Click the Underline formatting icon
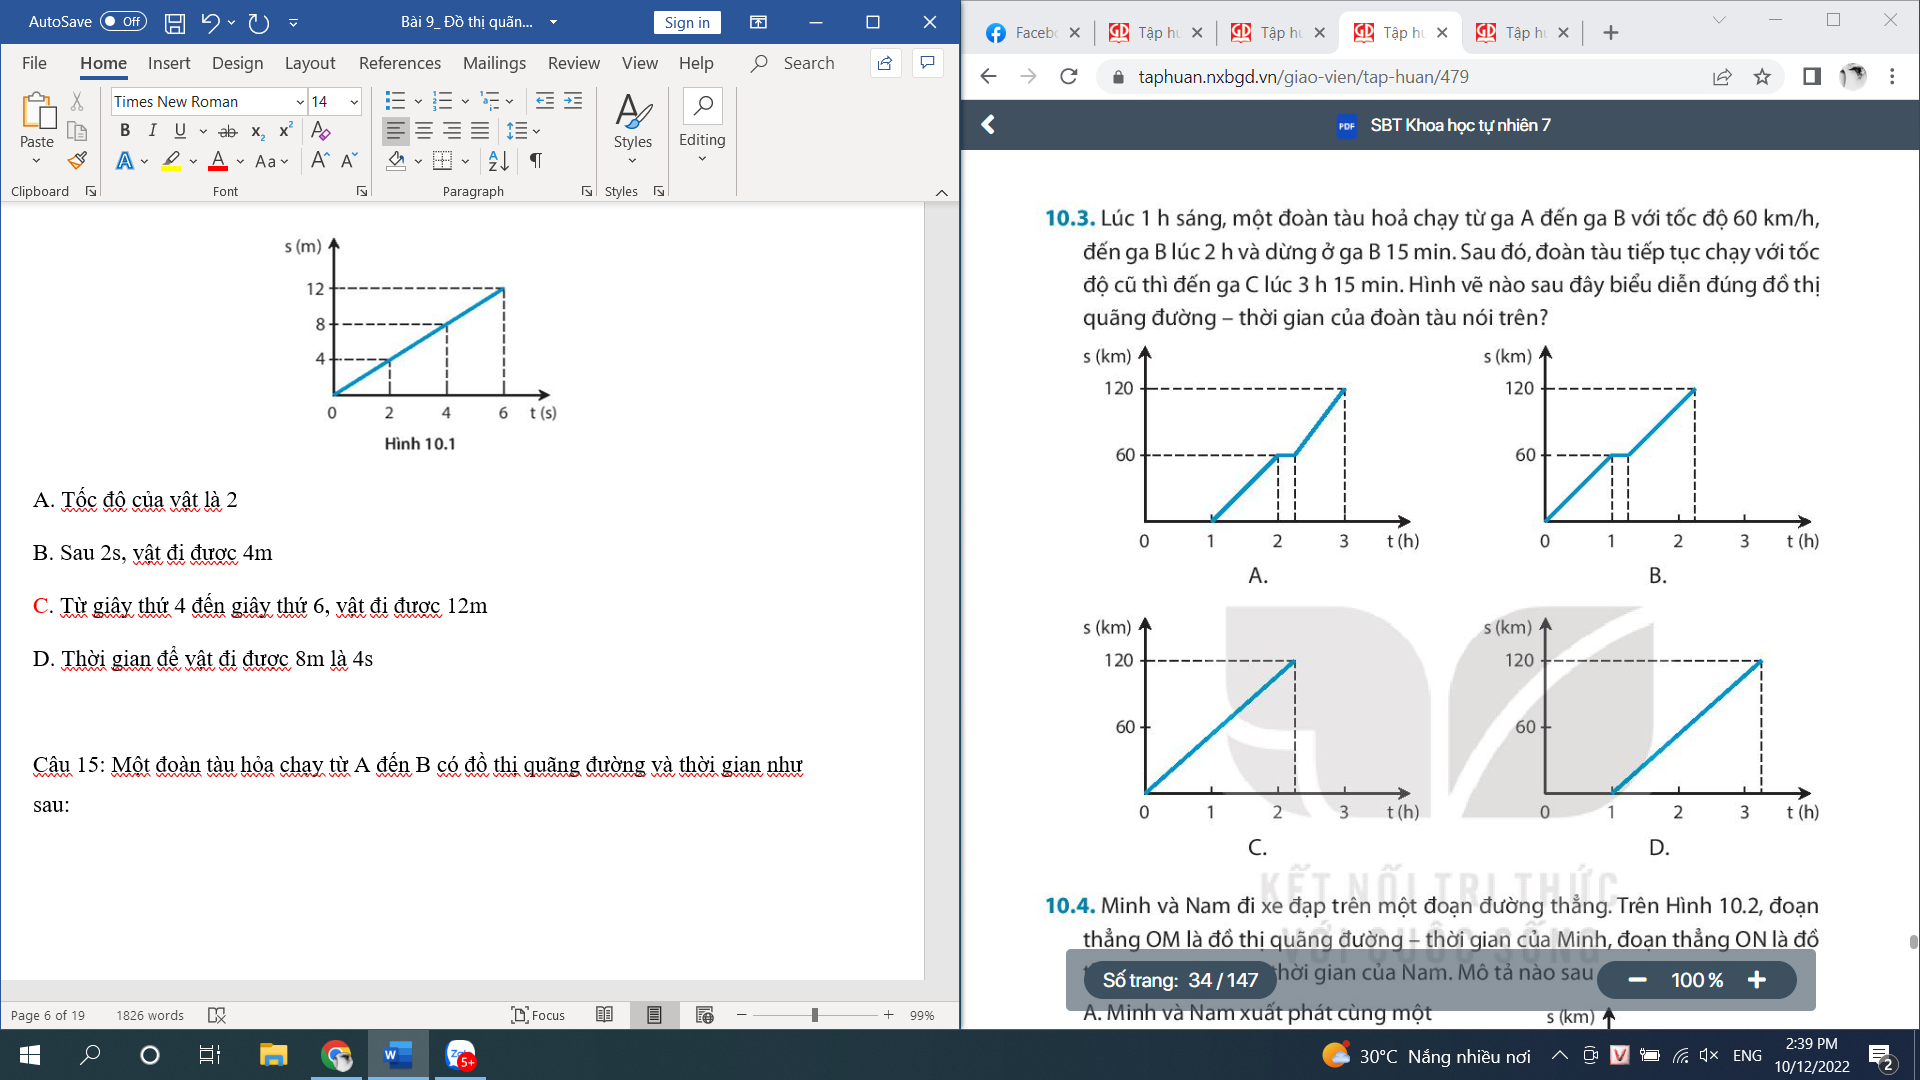1920x1080 pixels. 178,129
